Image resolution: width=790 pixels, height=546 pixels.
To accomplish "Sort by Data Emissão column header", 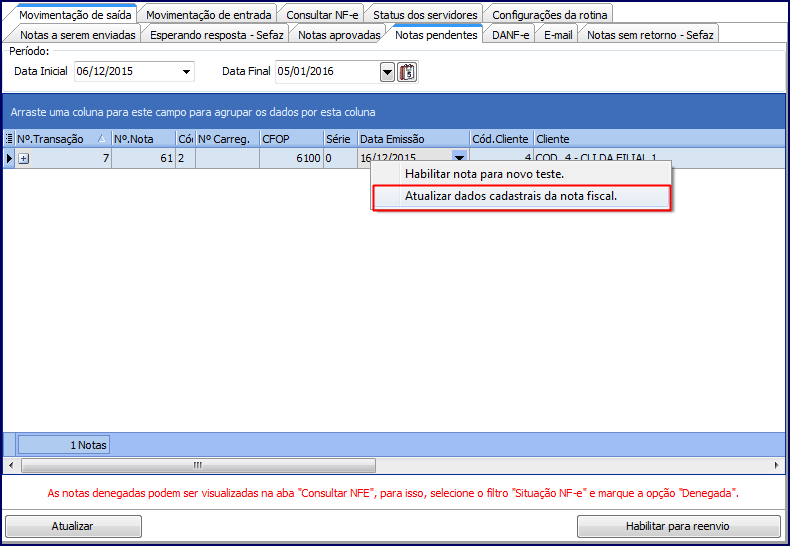I will point(413,139).
